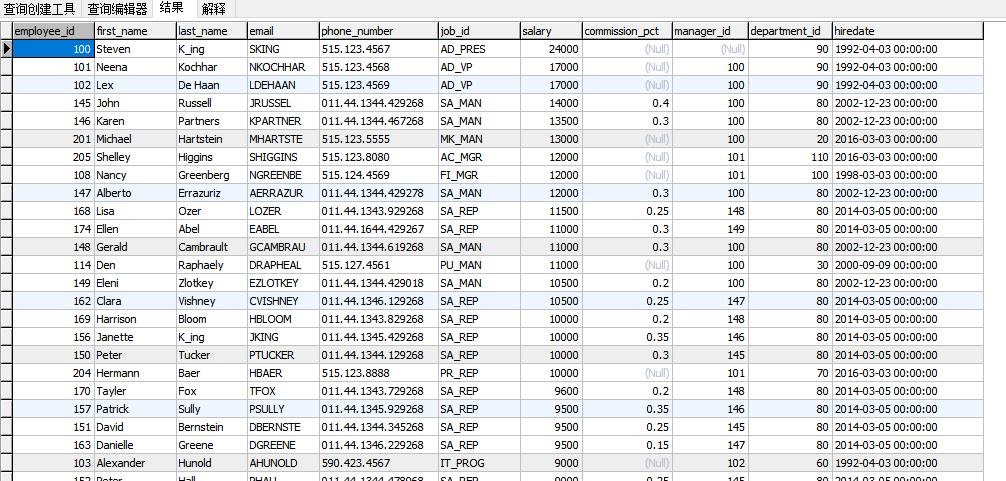Click last name cell Higgins

212,157
